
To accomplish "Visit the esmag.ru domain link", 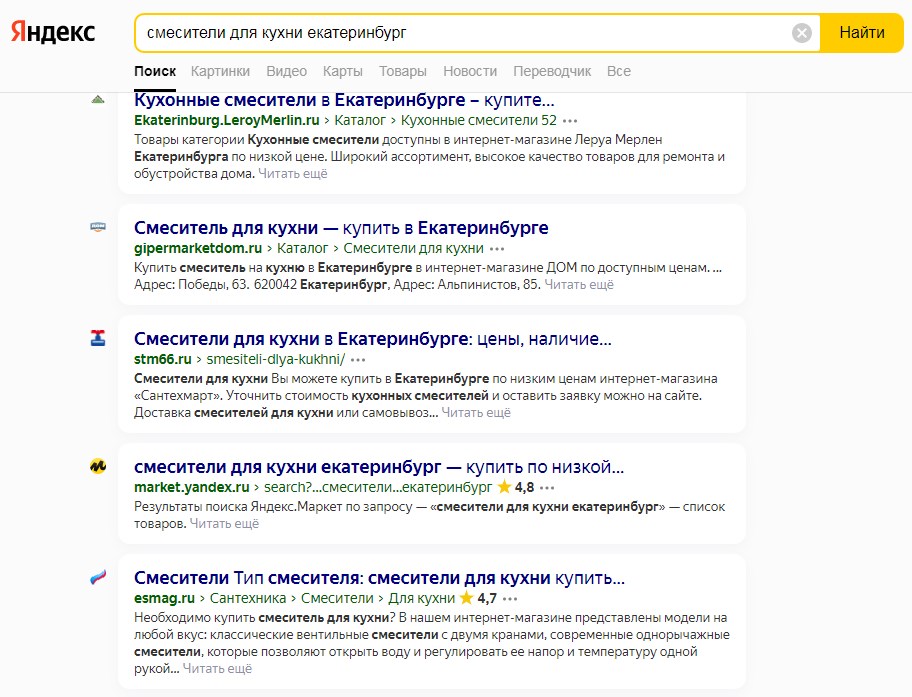I will click(x=164, y=598).
